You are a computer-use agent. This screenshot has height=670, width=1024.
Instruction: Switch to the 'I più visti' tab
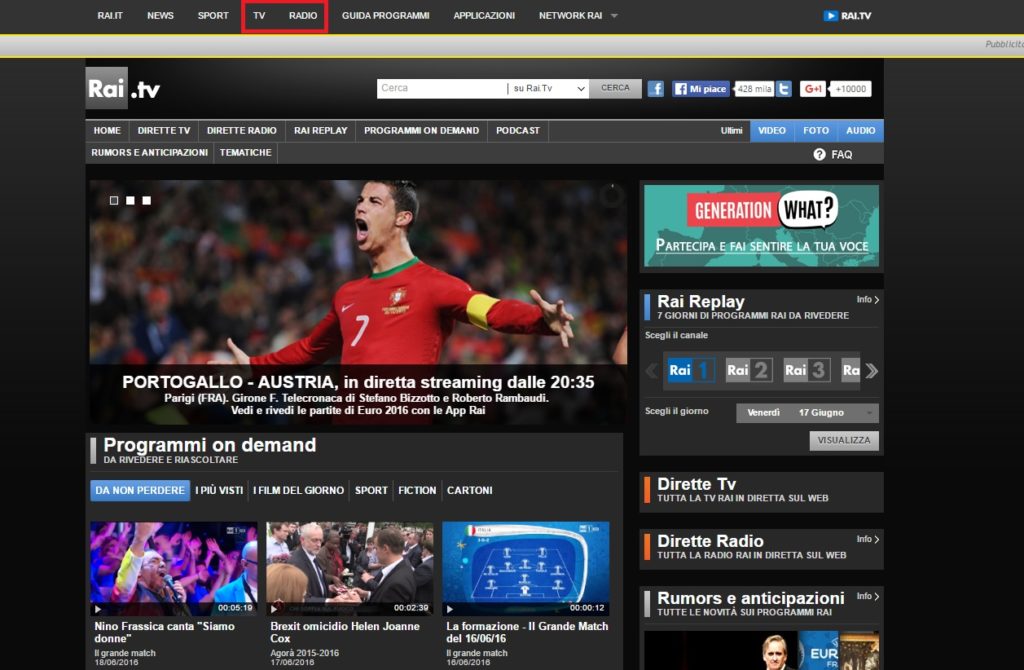pos(219,490)
